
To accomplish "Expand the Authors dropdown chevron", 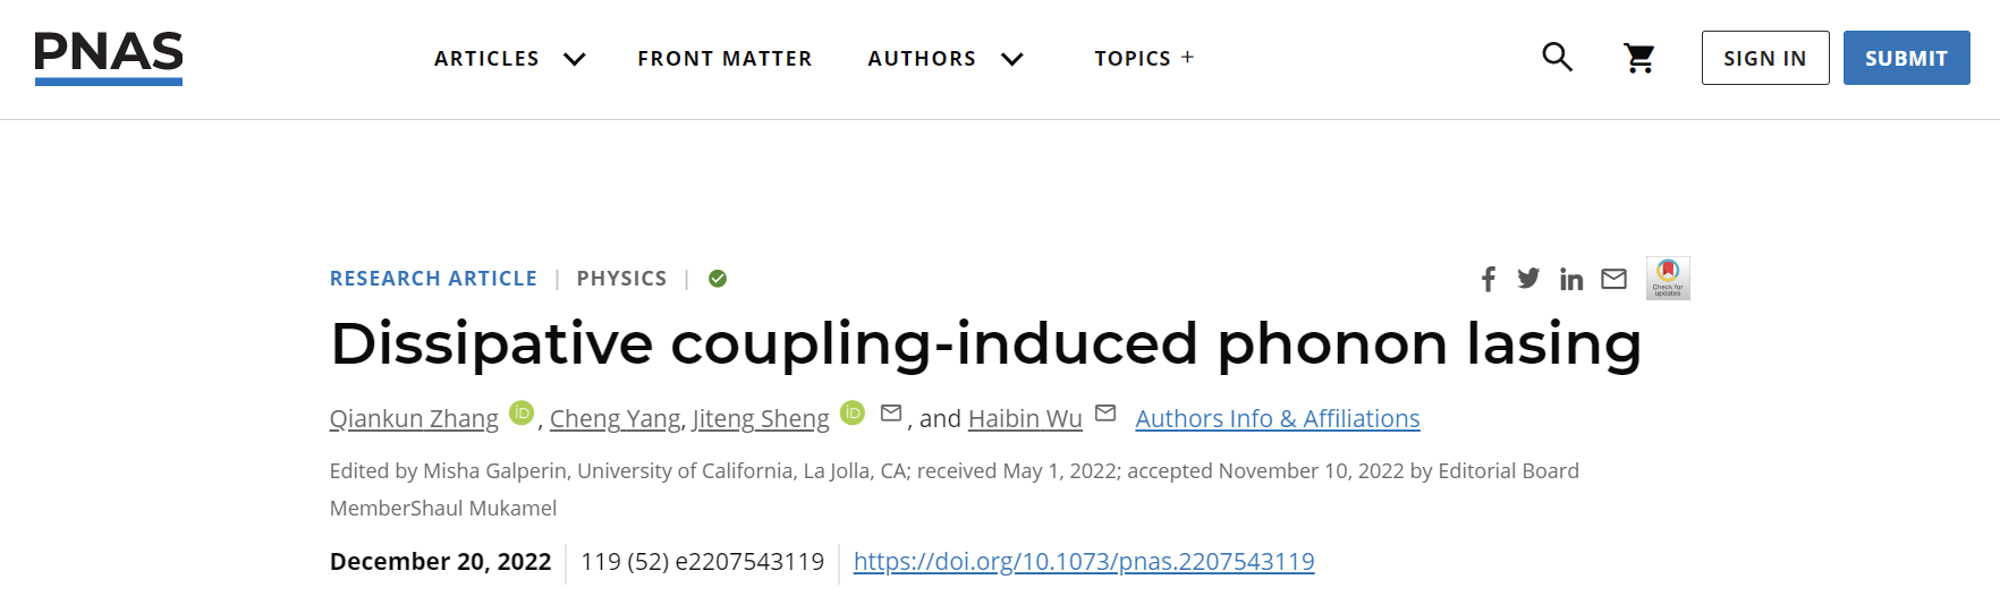I will [x=1012, y=59].
